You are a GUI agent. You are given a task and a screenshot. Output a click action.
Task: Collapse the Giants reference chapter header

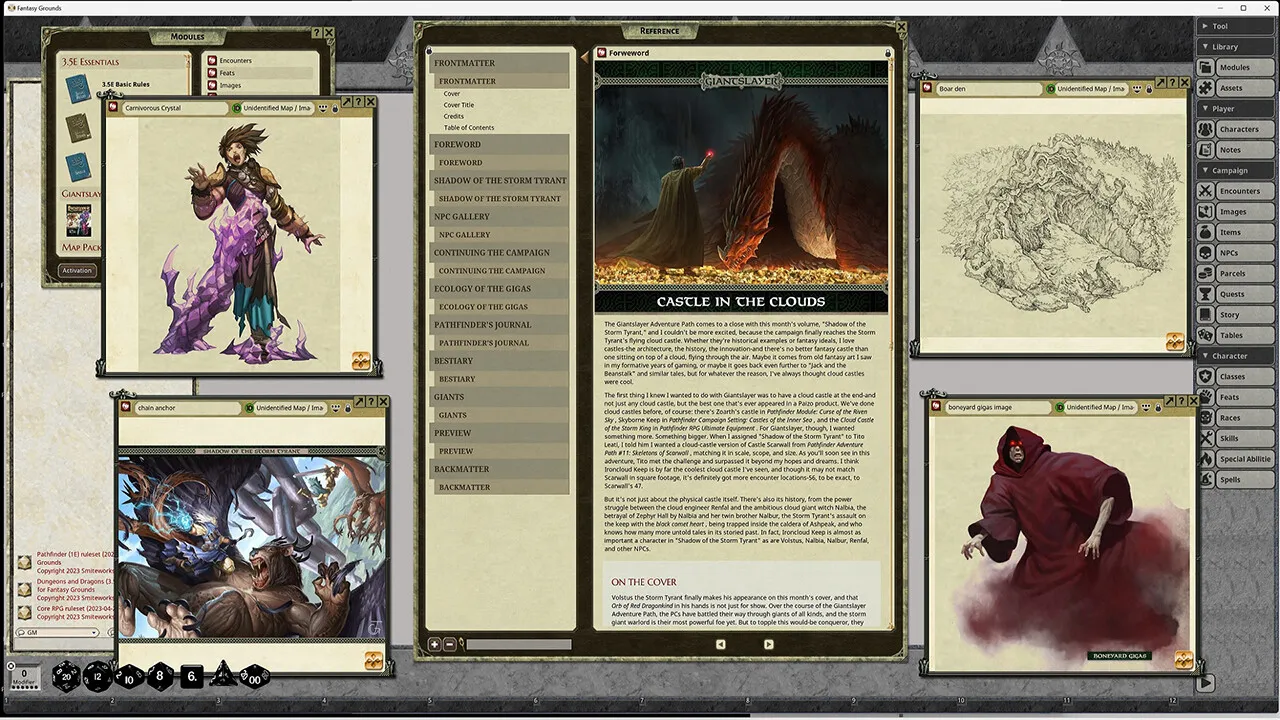click(499, 397)
